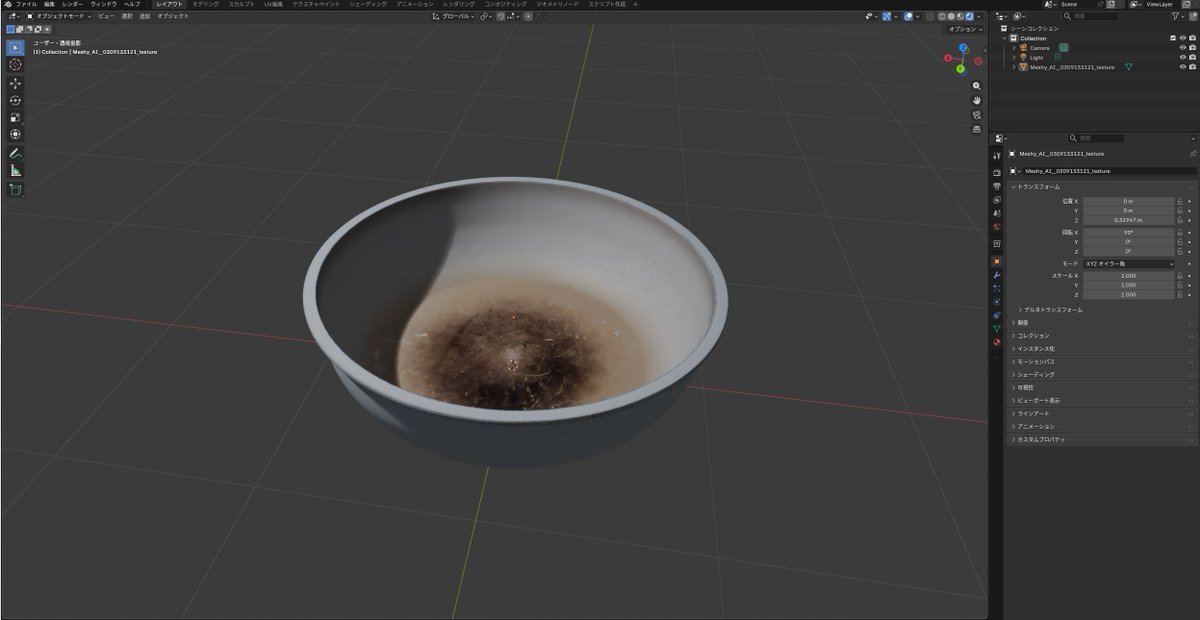Select the Measure tool

pos(15,171)
